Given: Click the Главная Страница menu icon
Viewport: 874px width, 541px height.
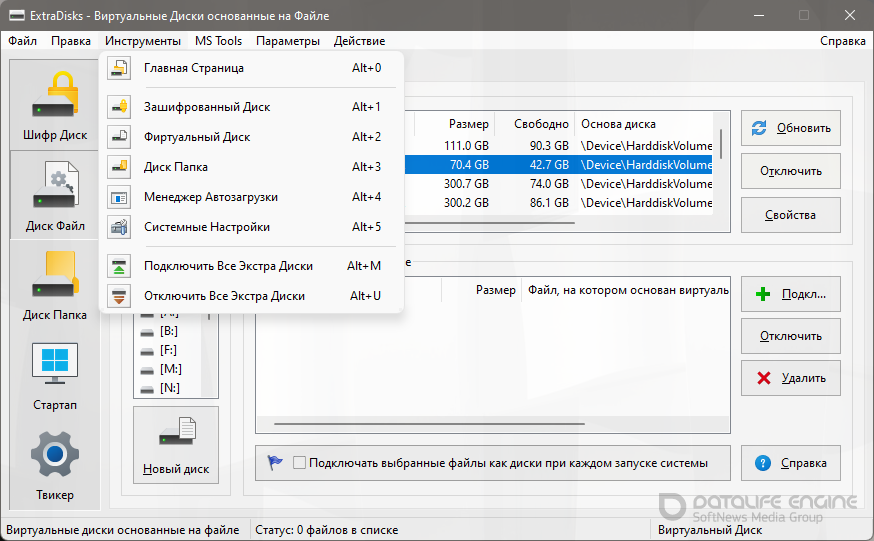Looking at the screenshot, I should point(119,68).
